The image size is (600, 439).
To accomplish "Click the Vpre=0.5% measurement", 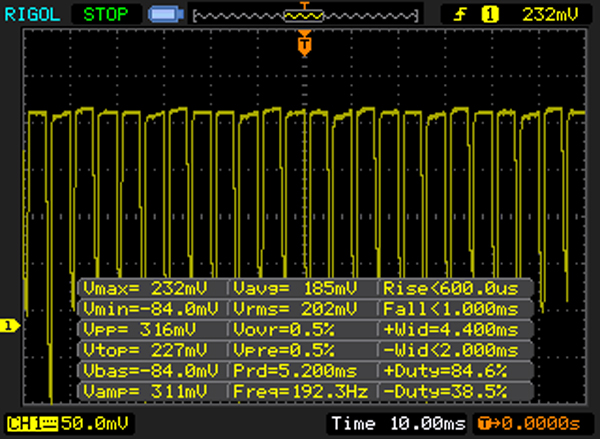I will (284, 350).
